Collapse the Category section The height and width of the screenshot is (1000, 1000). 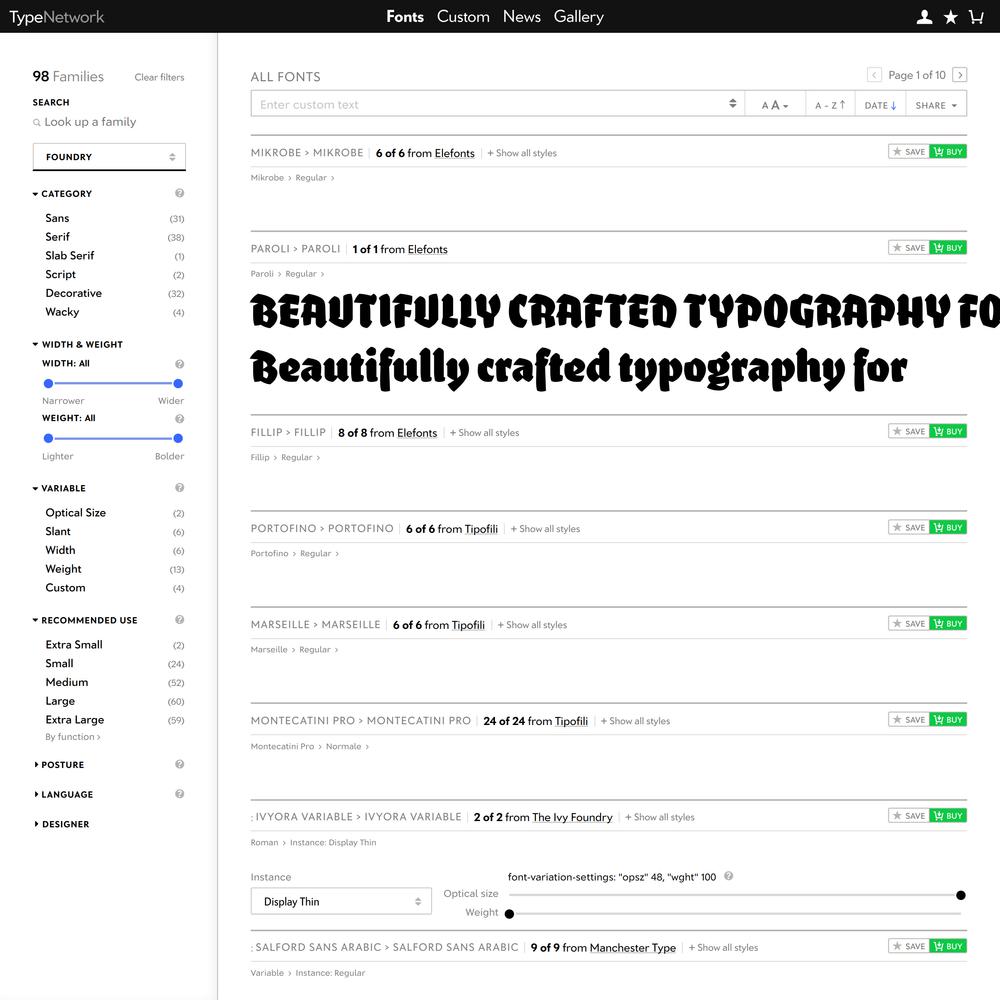coord(62,194)
